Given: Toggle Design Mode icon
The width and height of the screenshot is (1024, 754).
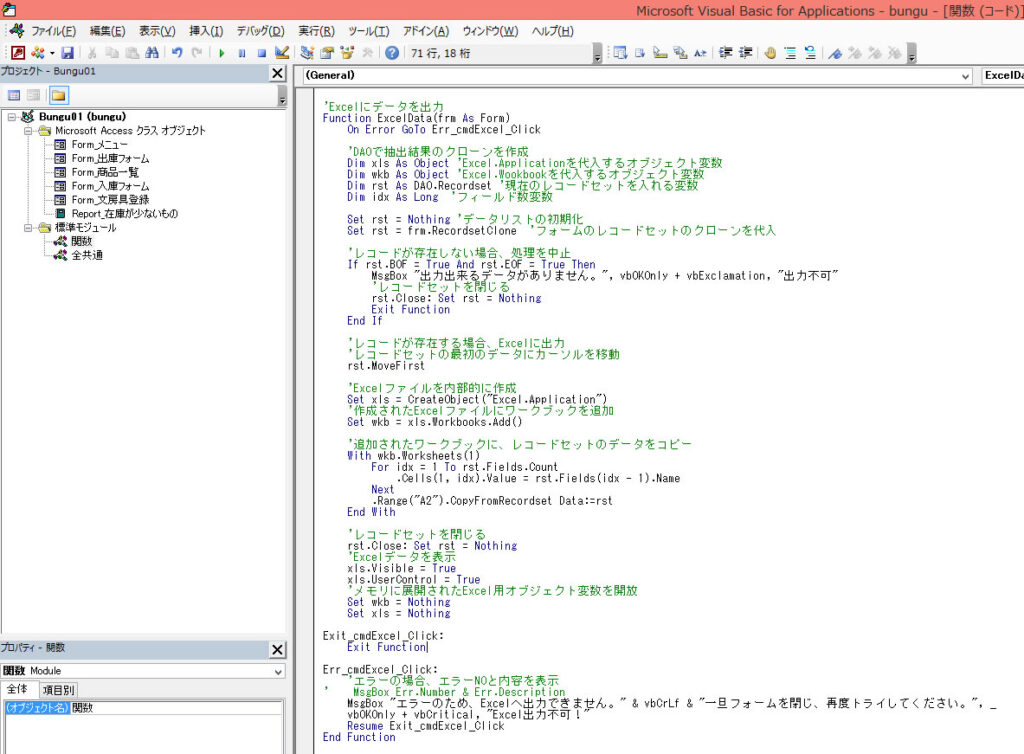Looking at the screenshot, I should (282, 53).
